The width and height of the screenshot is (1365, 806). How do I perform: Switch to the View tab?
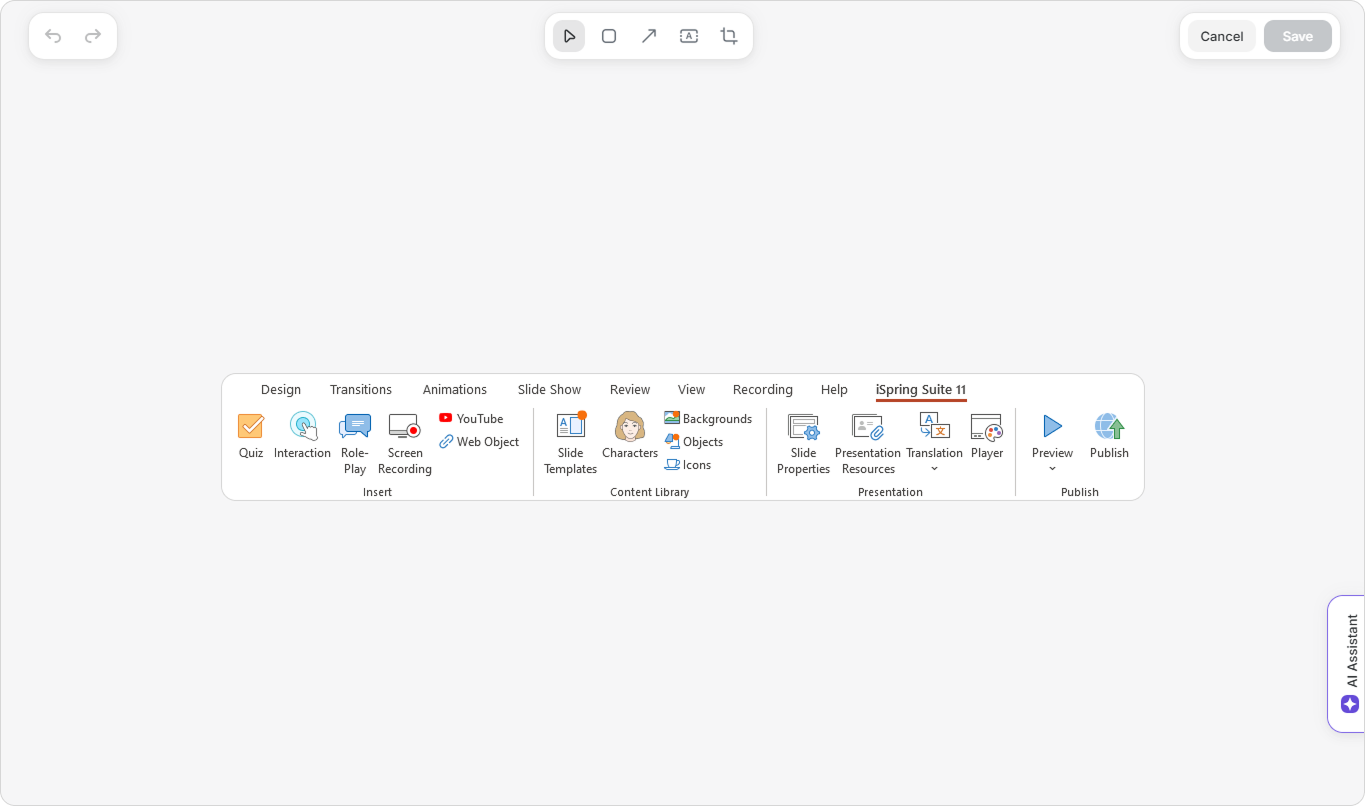691,390
